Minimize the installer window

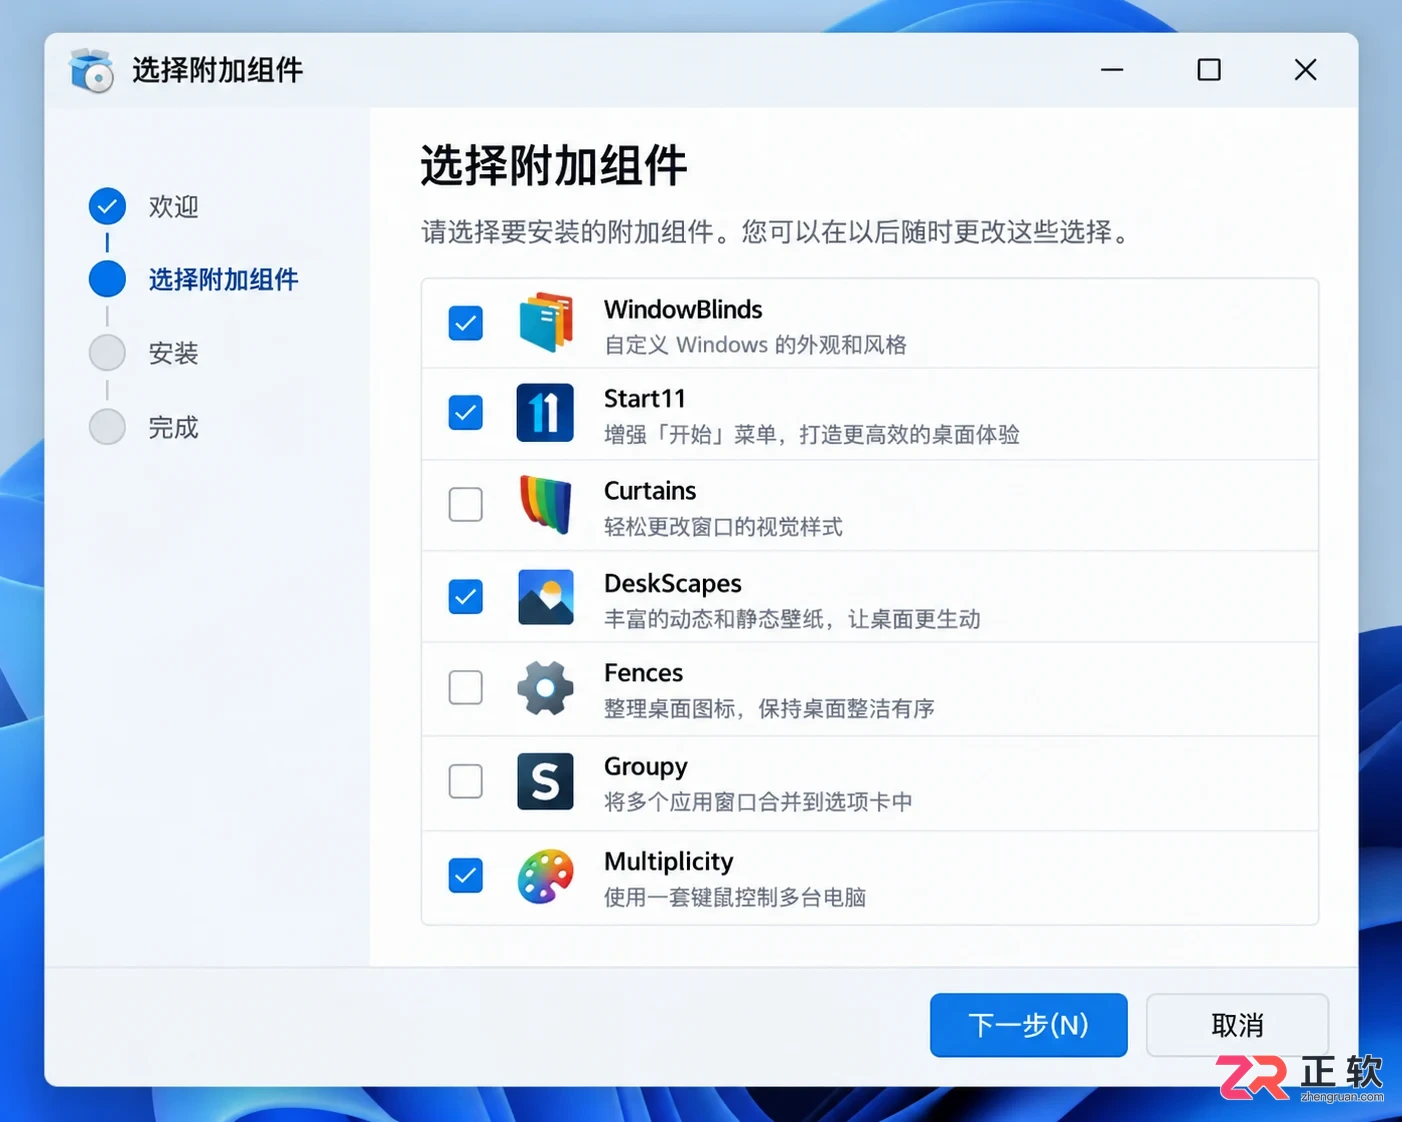click(1112, 70)
